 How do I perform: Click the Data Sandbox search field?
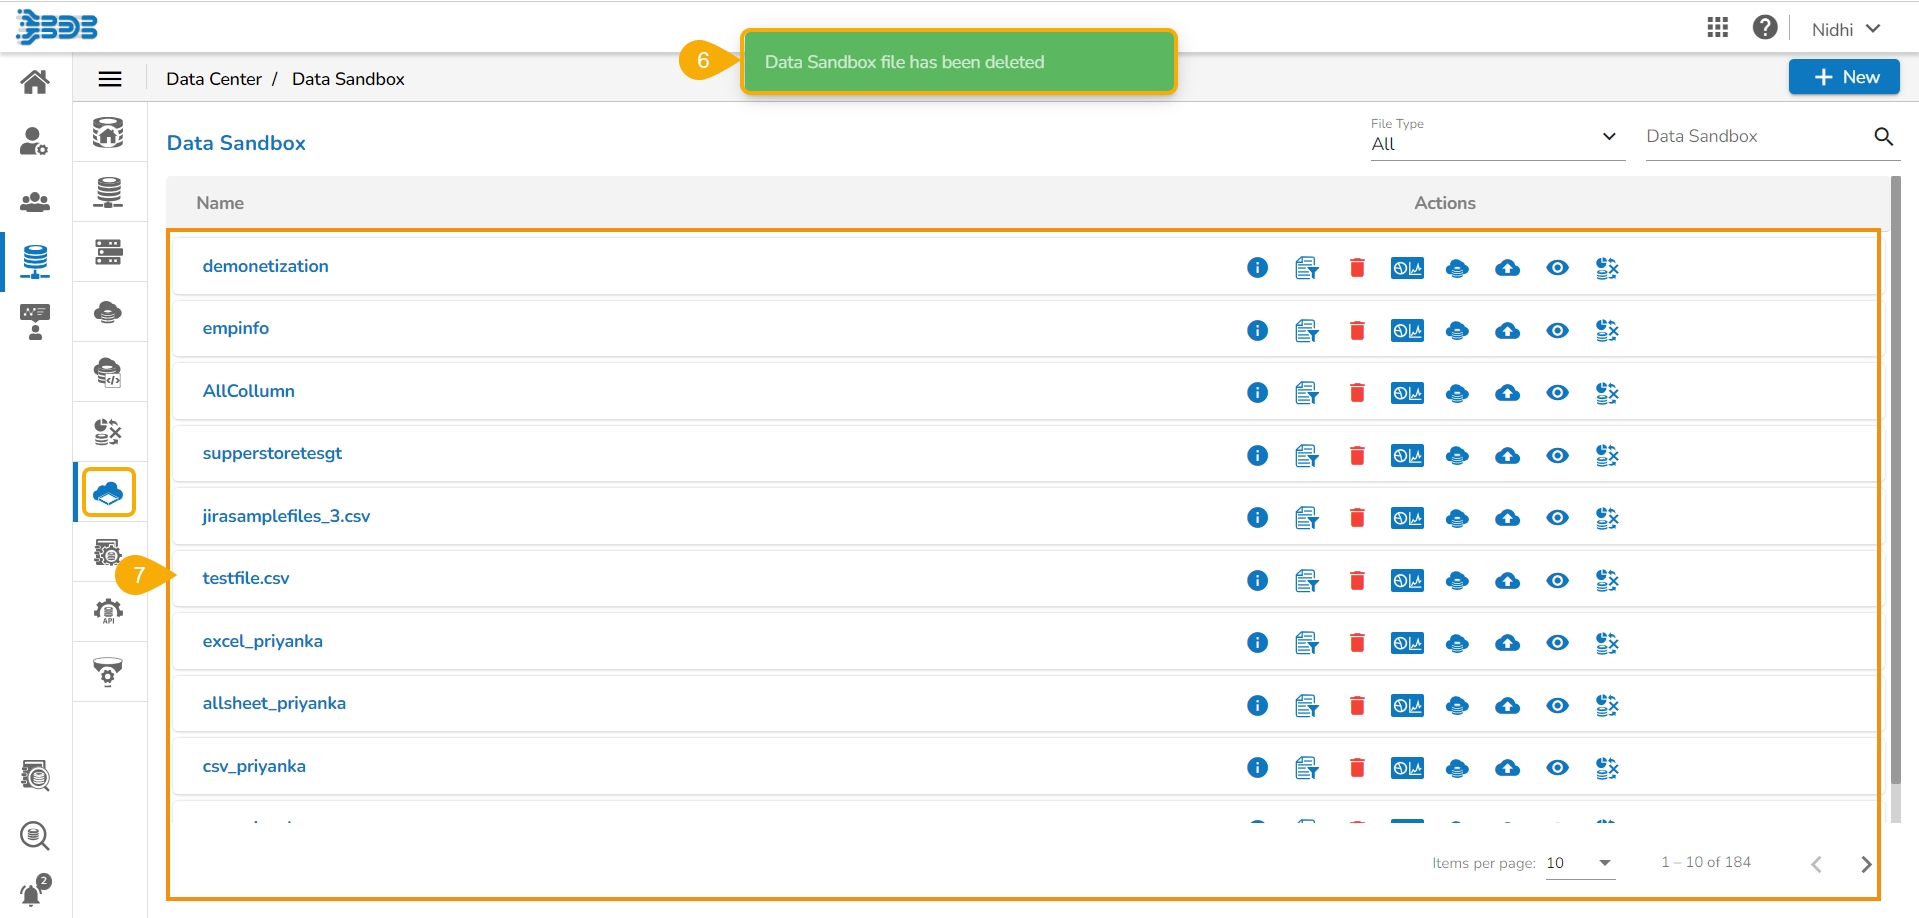pyautogui.click(x=1756, y=137)
